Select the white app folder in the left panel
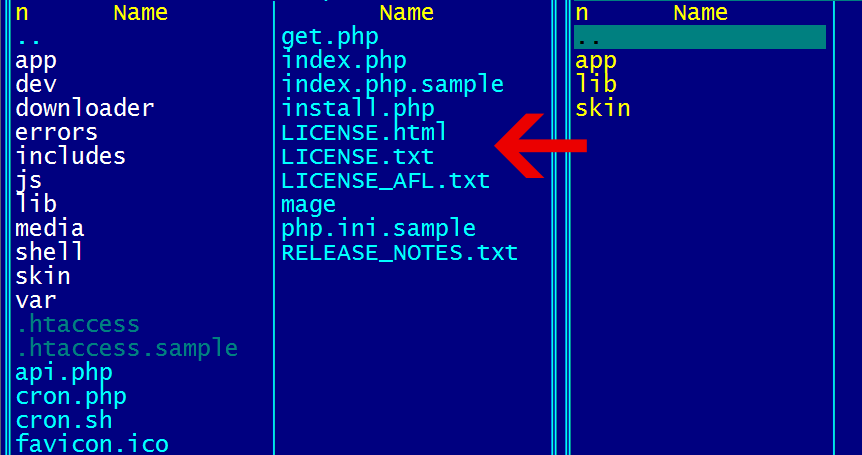The width and height of the screenshot is (862, 455). tap(36, 60)
